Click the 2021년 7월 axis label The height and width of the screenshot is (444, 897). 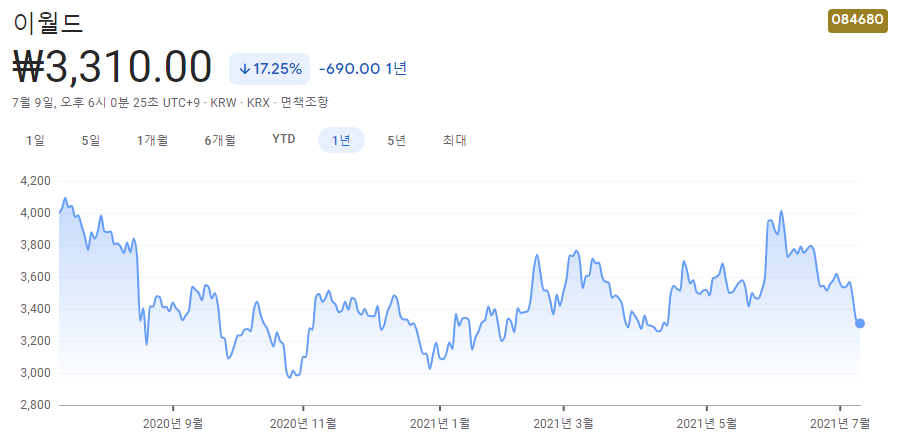[x=839, y=424]
